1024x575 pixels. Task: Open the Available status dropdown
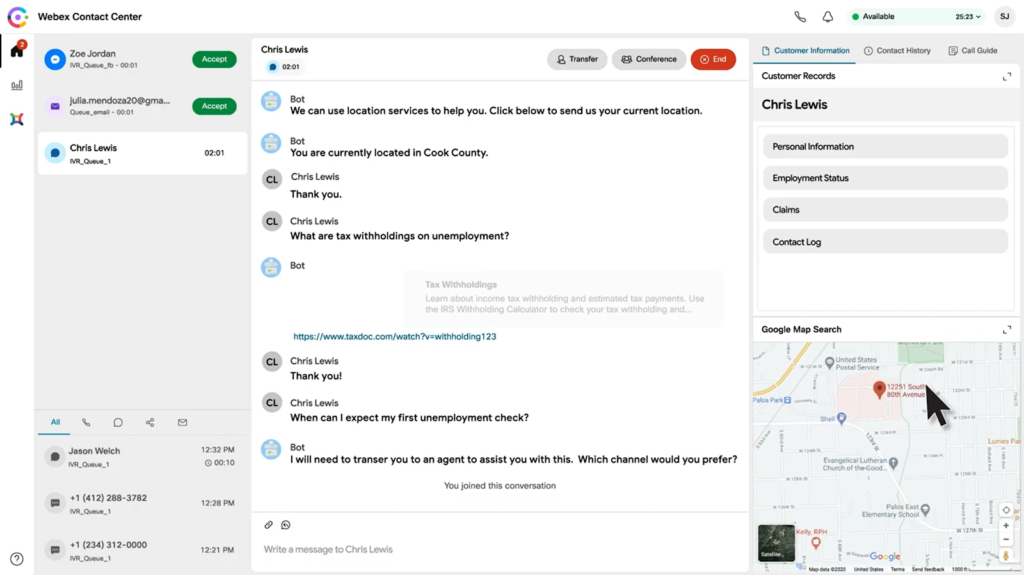[x=915, y=17]
